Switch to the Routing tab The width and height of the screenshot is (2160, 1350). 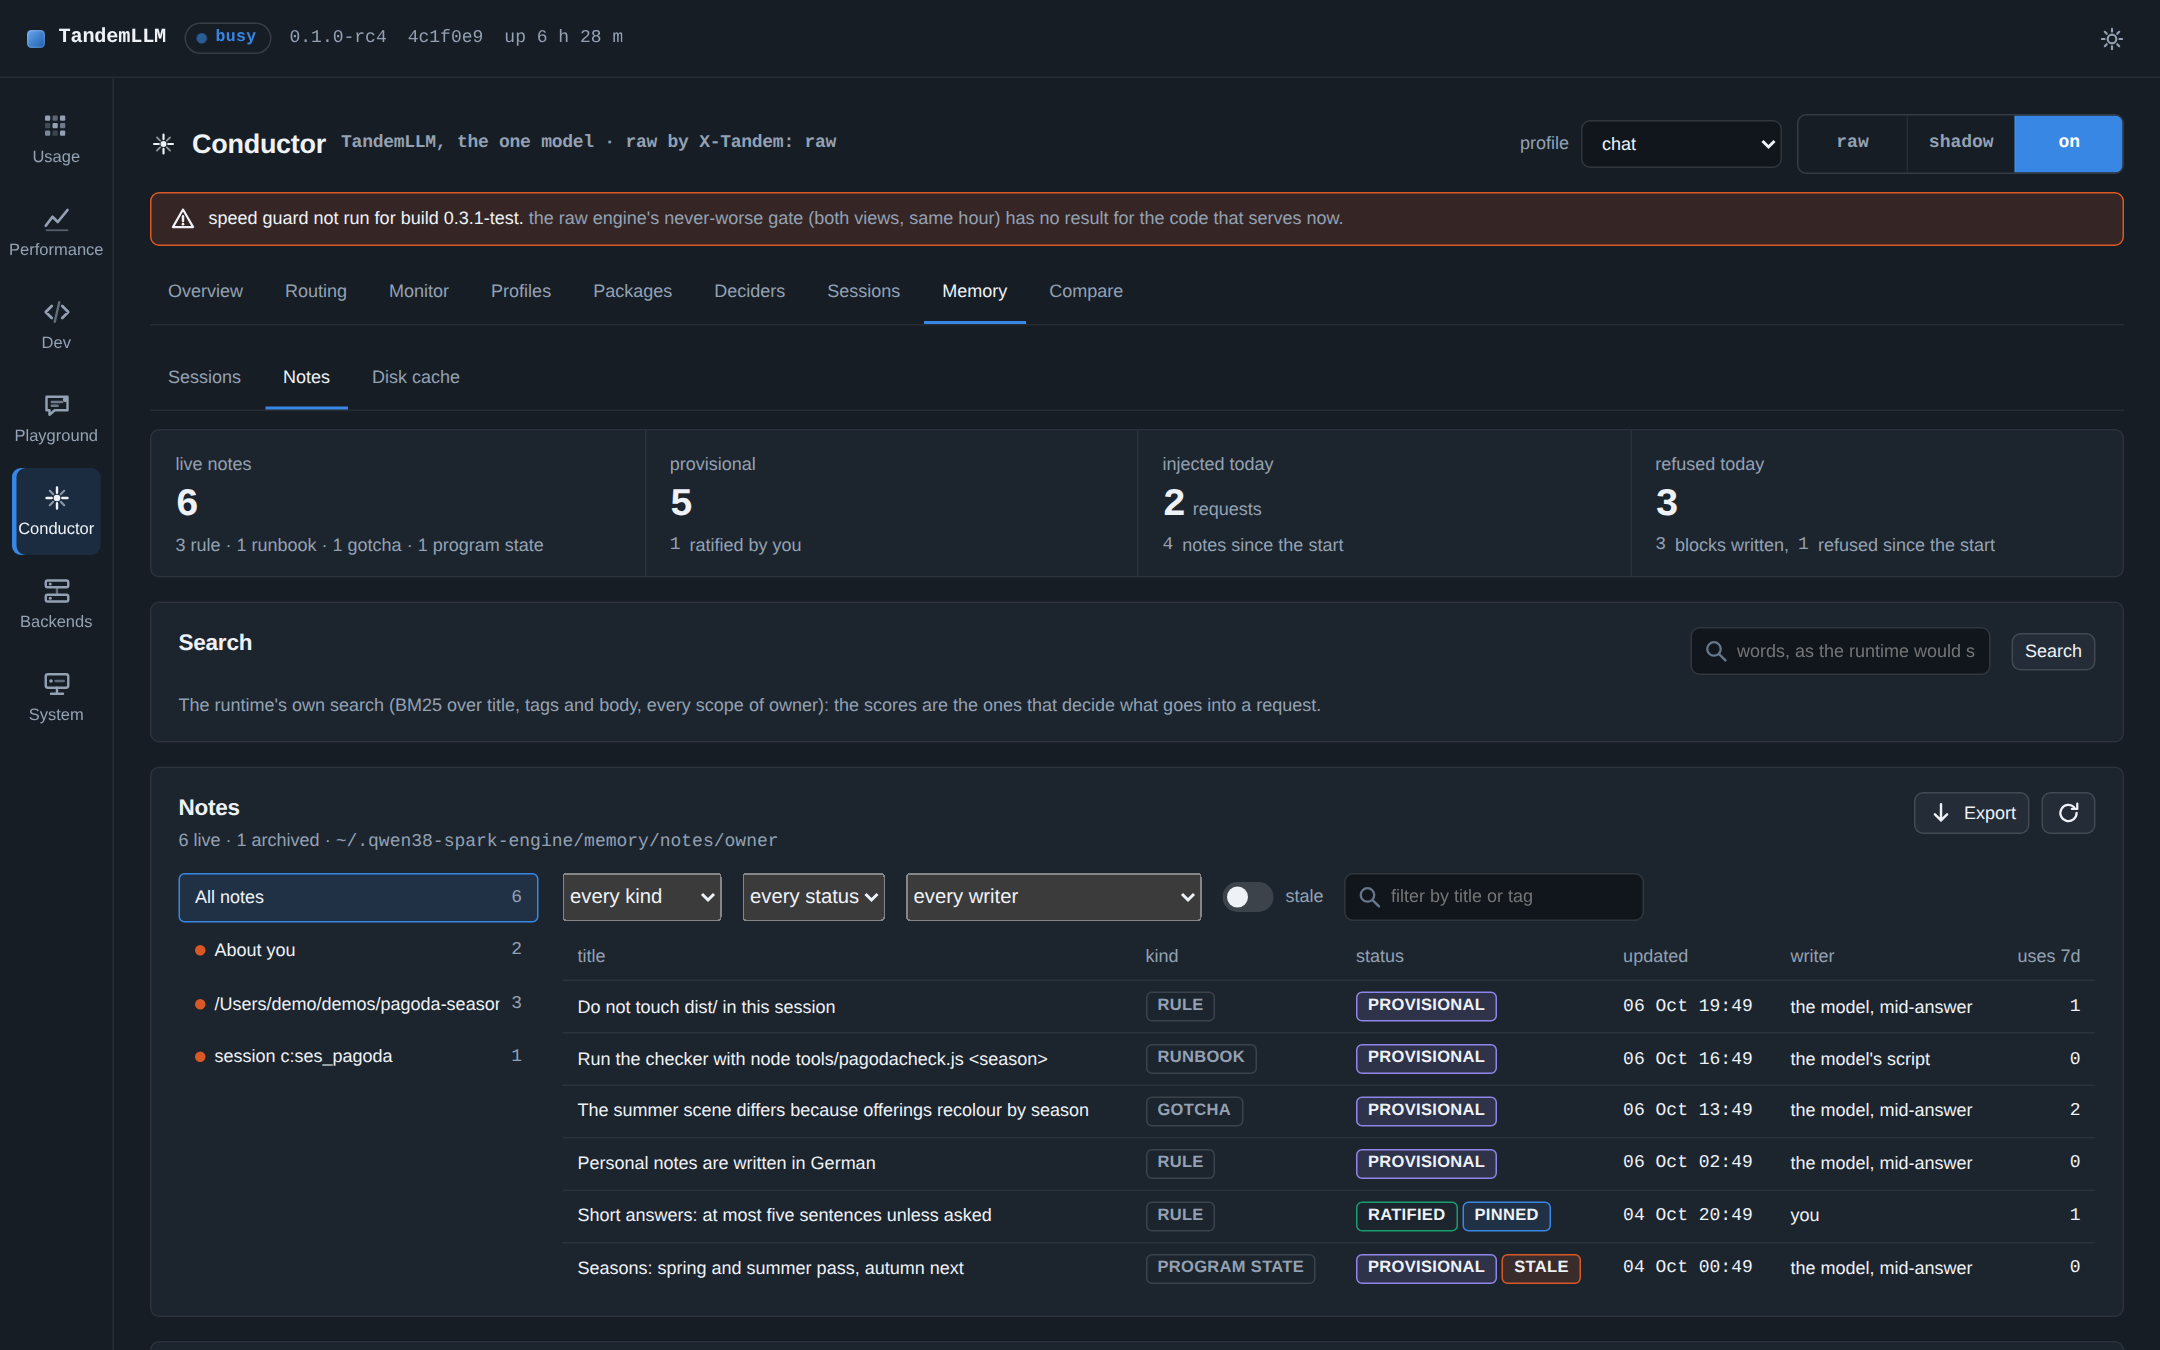click(x=316, y=291)
